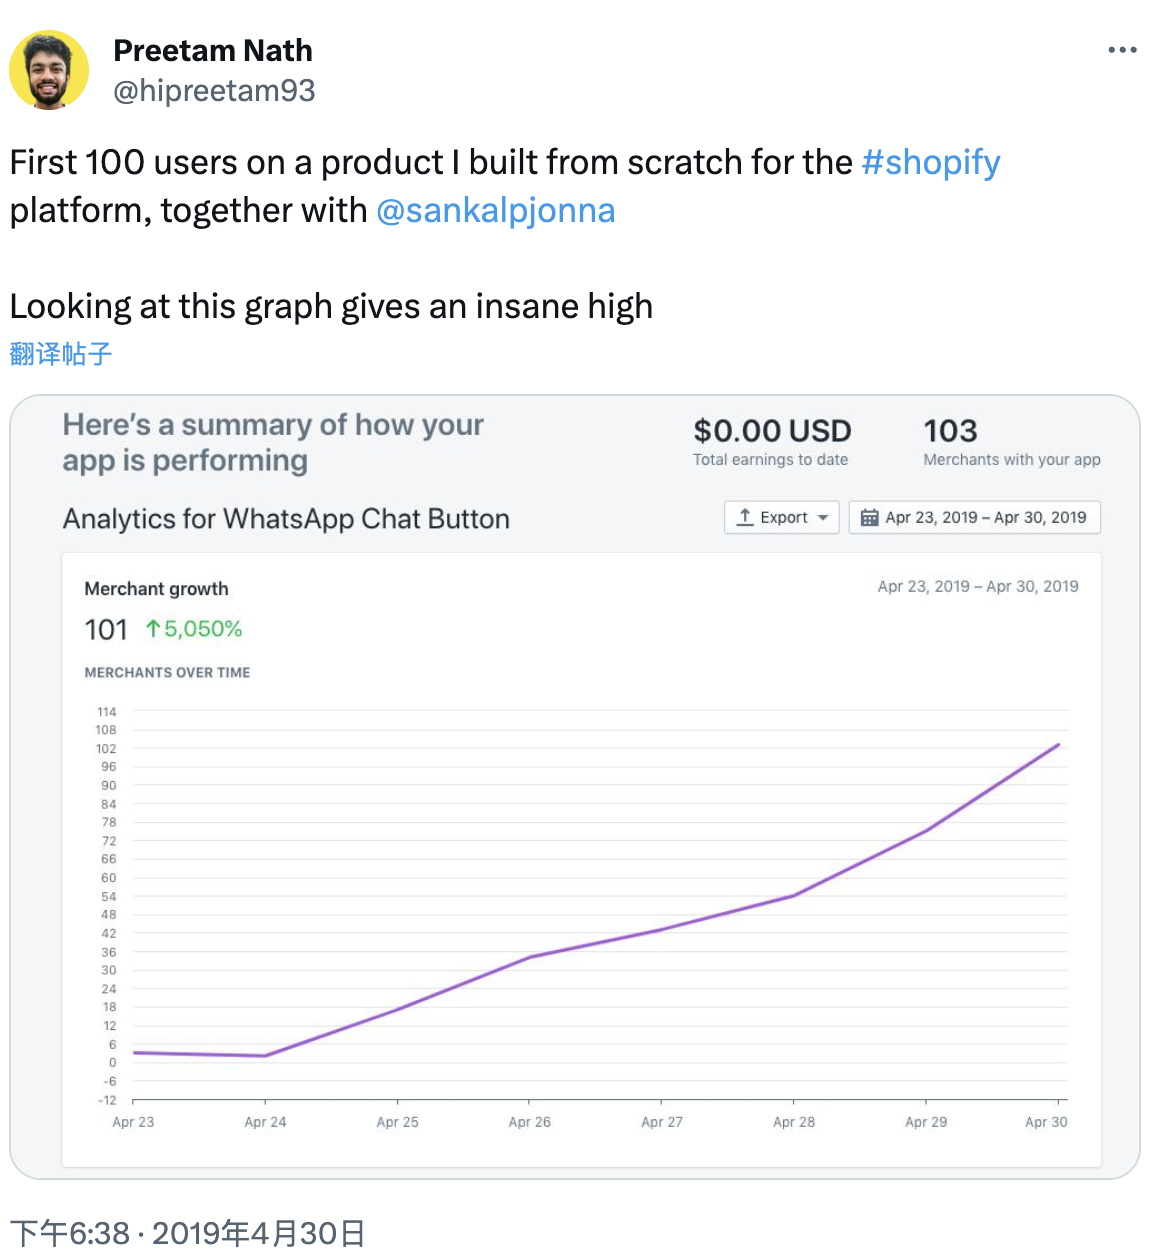Click the calendar icon in date range

(x=869, y=517)
